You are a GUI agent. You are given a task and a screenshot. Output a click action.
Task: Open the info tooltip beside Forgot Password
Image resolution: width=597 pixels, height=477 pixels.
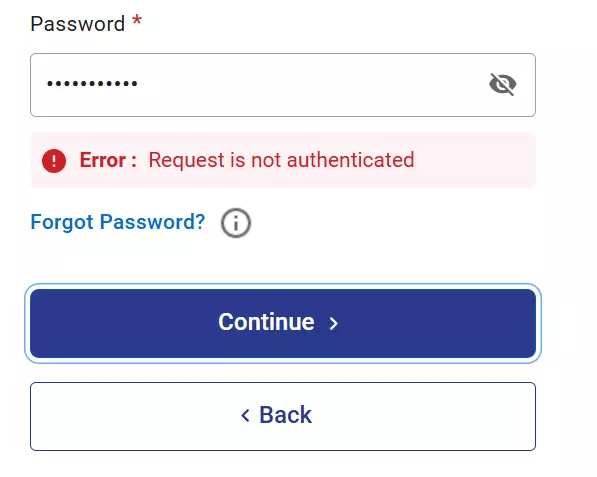pyautogui.click(x=236, y=223)
